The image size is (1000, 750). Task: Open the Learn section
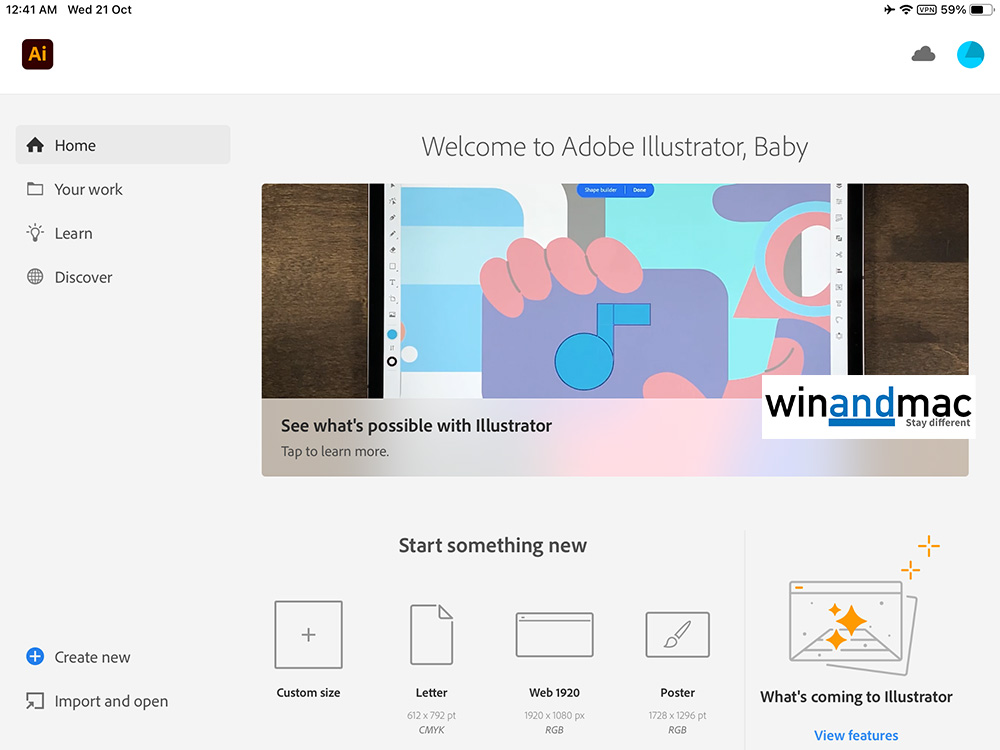(x=73, y=233)
